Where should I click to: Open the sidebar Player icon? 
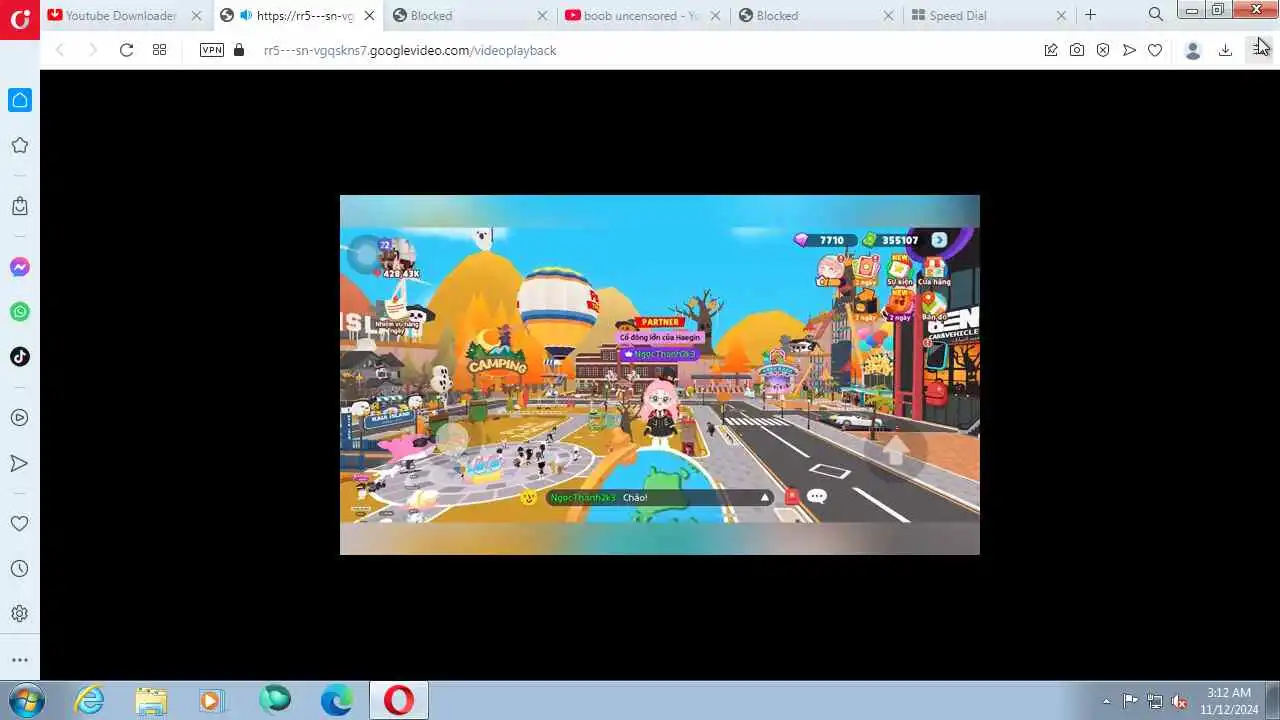point(20,418)
